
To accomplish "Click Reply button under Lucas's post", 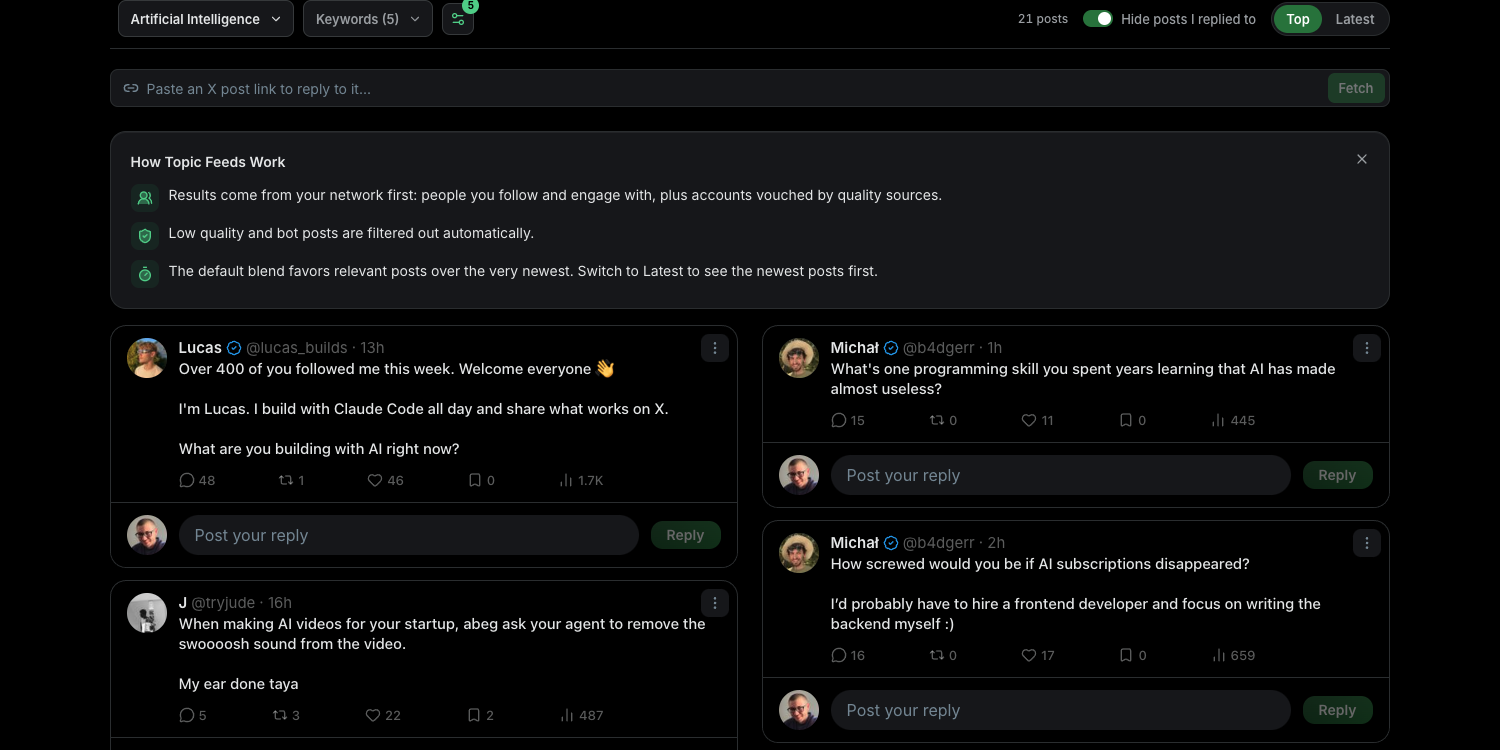I will (x=685, y=535).
